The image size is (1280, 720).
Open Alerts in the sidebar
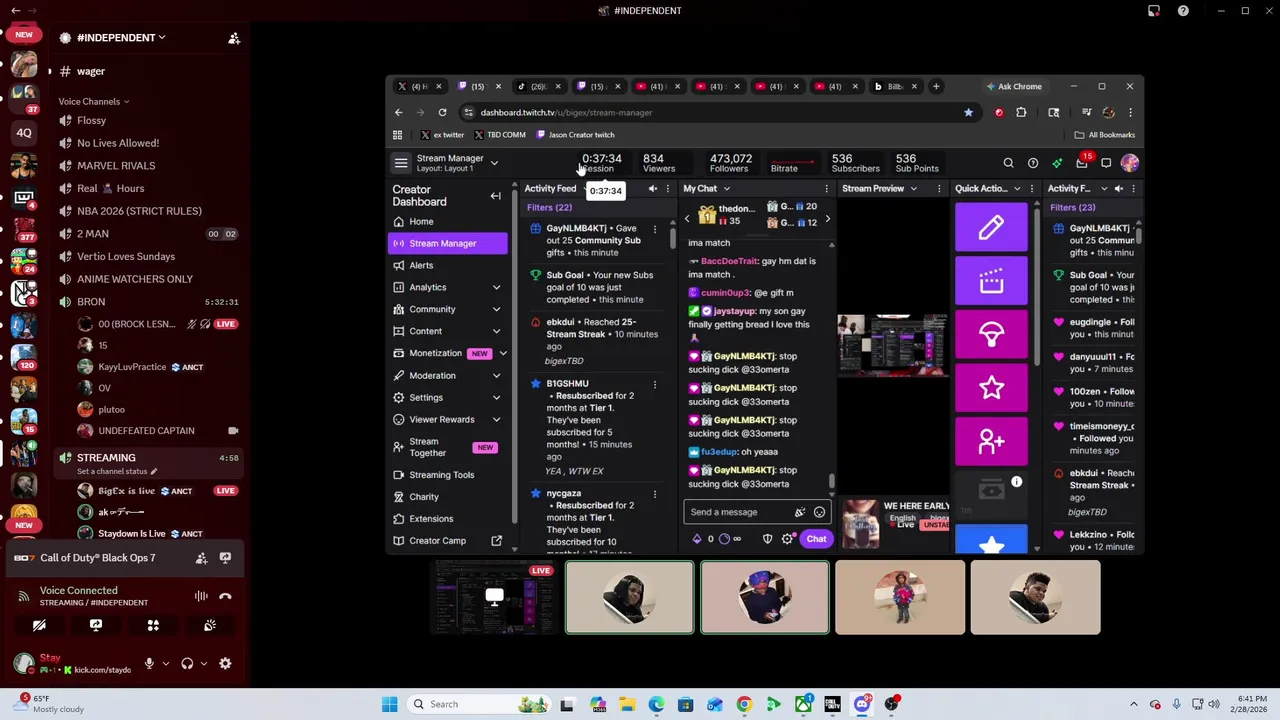pyautogui.click(x=447, y=265)
